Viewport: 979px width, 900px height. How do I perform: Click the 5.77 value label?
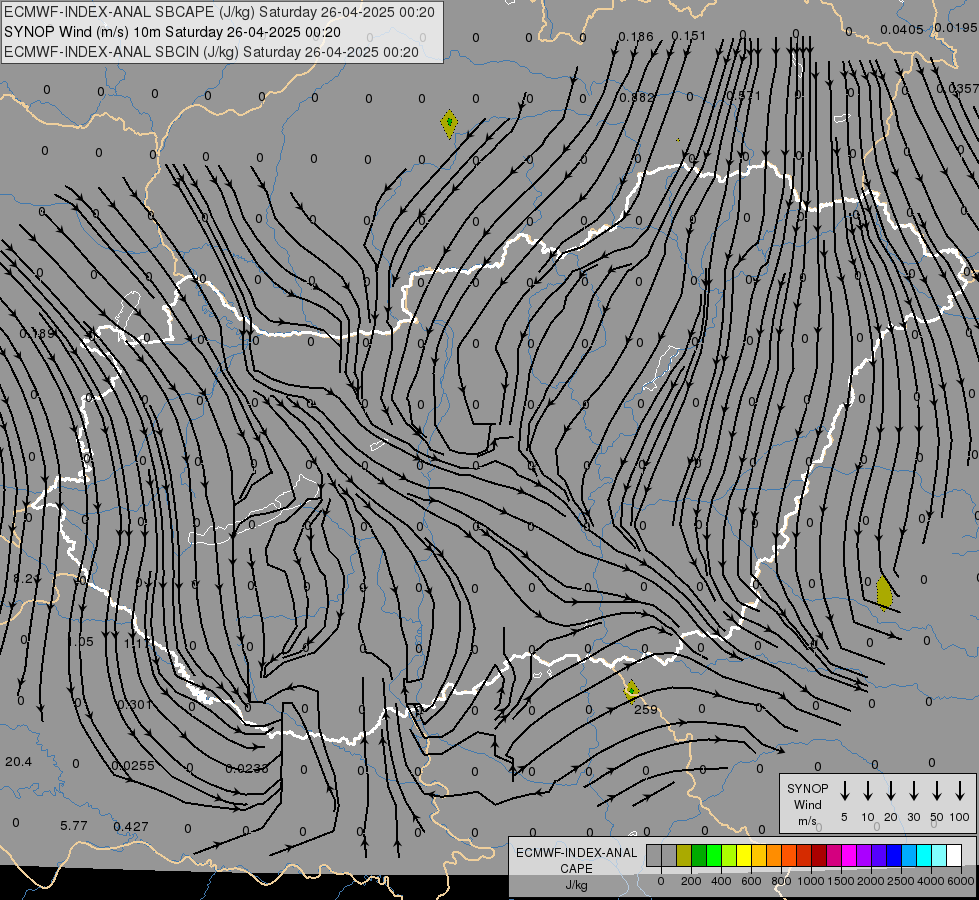[74, 826]
